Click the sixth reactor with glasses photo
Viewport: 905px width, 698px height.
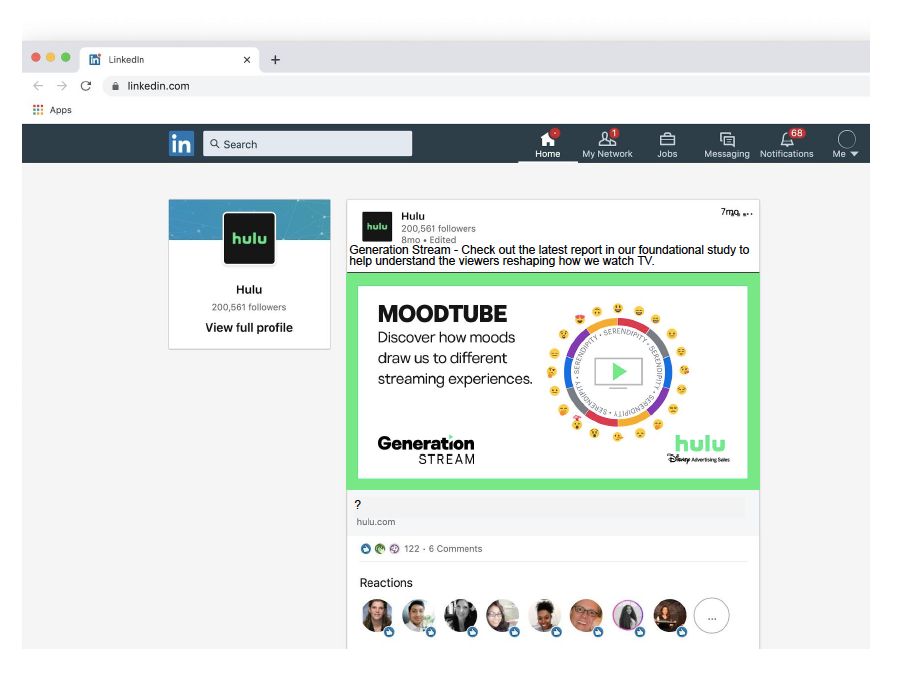(586, 615)
